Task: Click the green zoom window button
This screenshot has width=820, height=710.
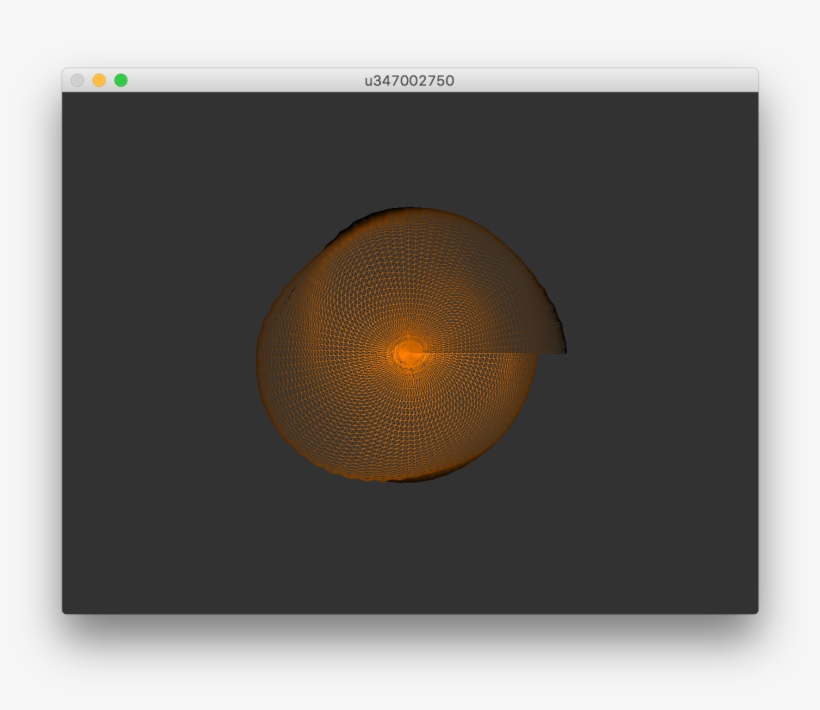Action: tap(120, 79)
